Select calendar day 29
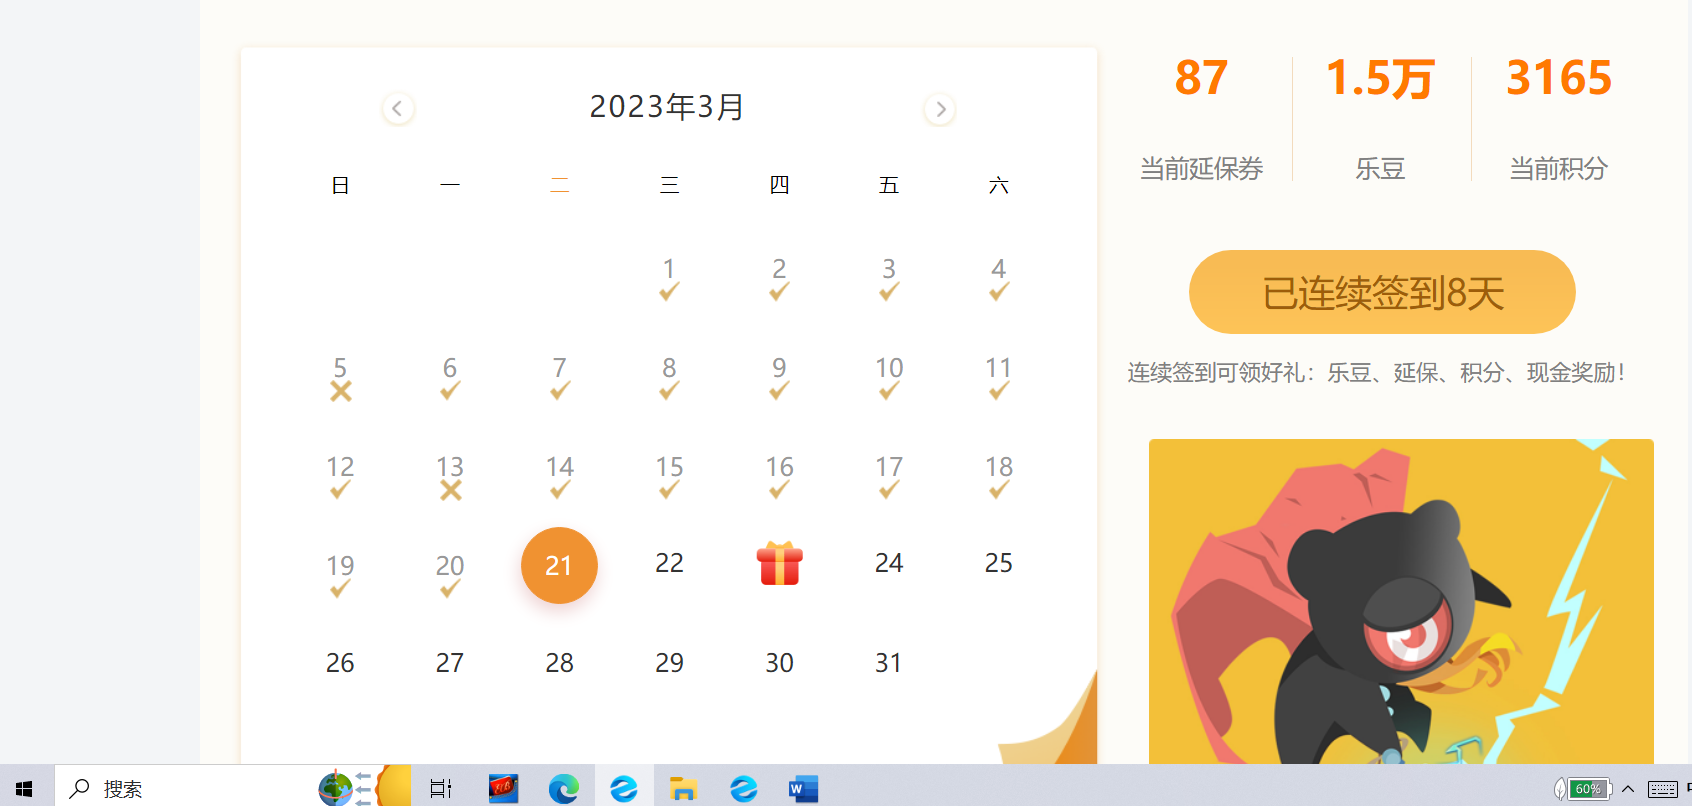This screenshot has height=806, width=1692. tap(669, 663)
